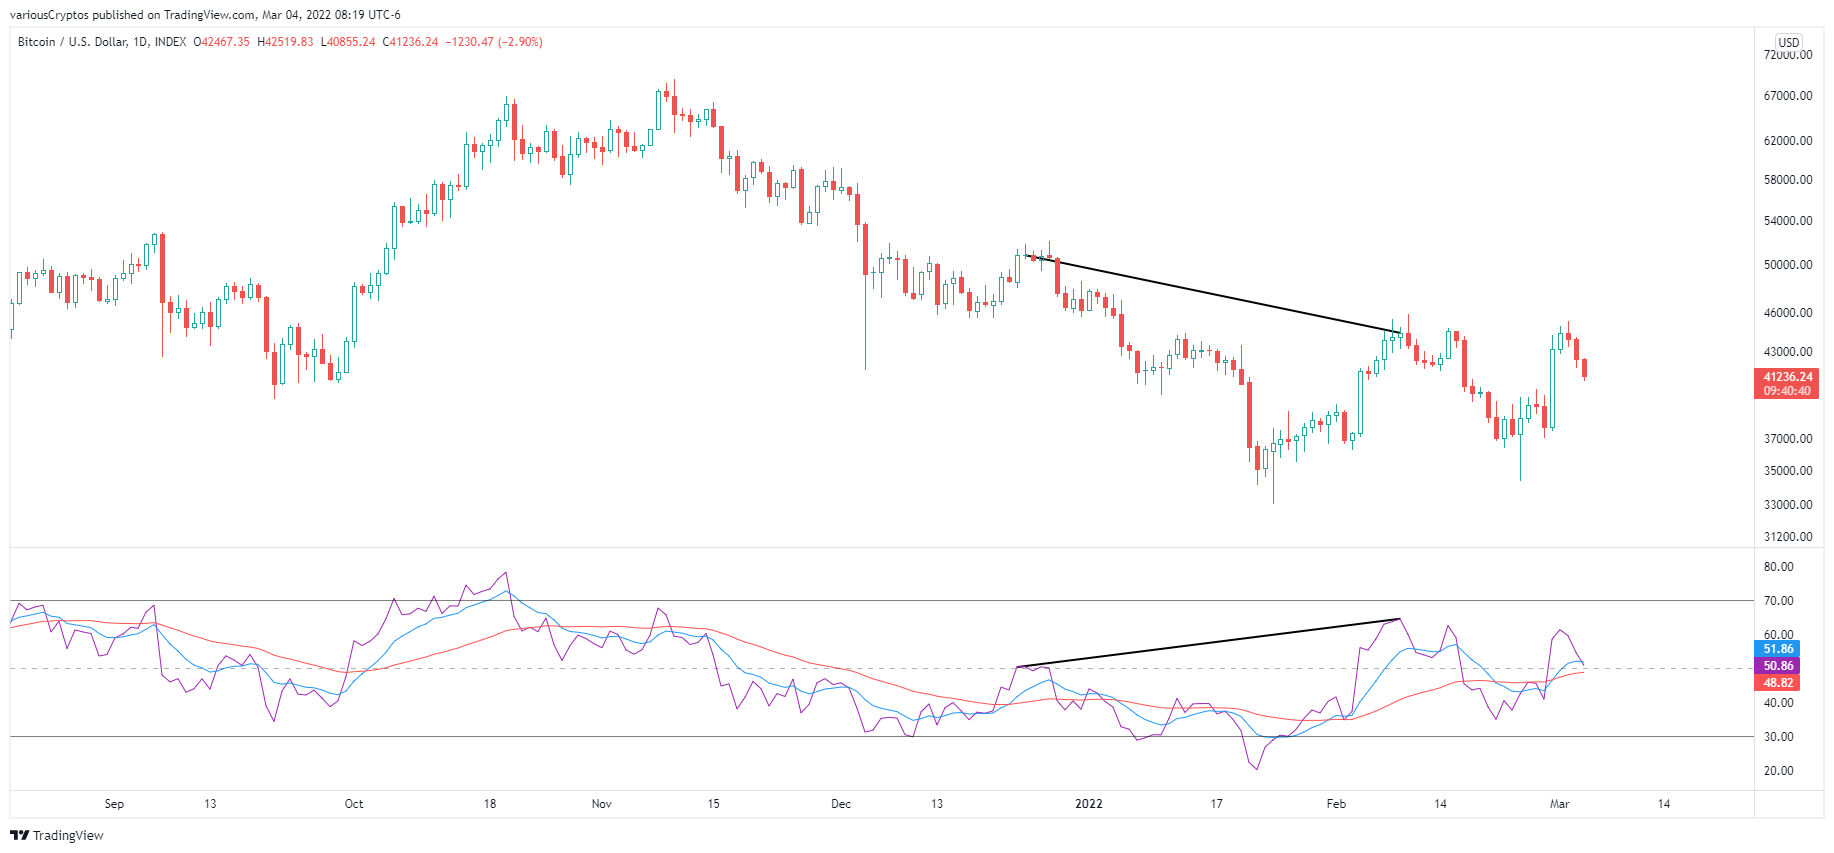Click the 20.00 RSI axis label
1834x853 pixels.
[x=1778, y=771]
